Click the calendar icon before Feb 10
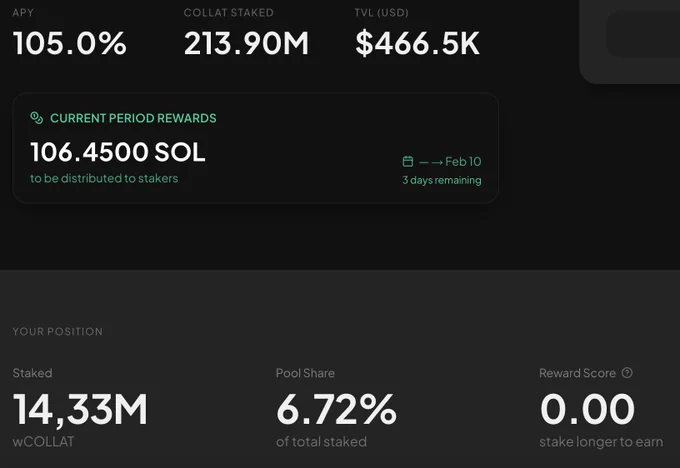The width and height of the screenshot is (680, 468). pyautogui.click(x=408, y=161)
